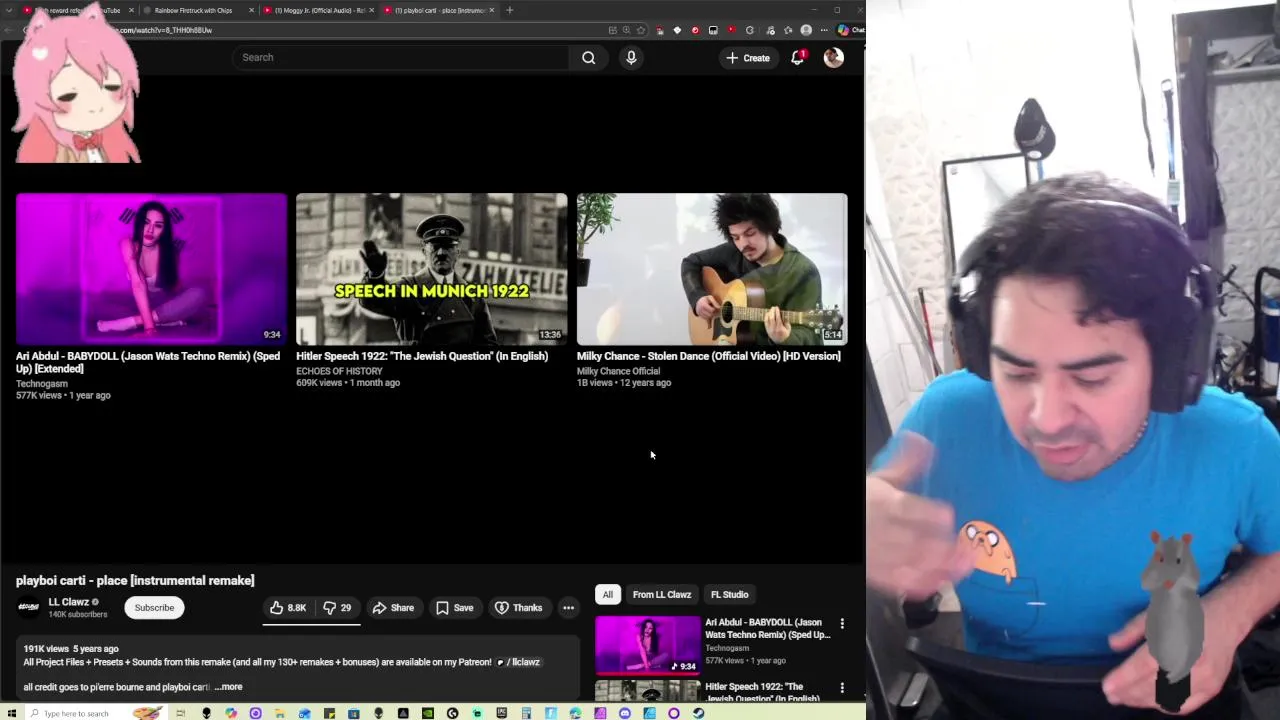Open the YouTube notifications bell
1280x720 pixels.
click(x=797, y=58)
